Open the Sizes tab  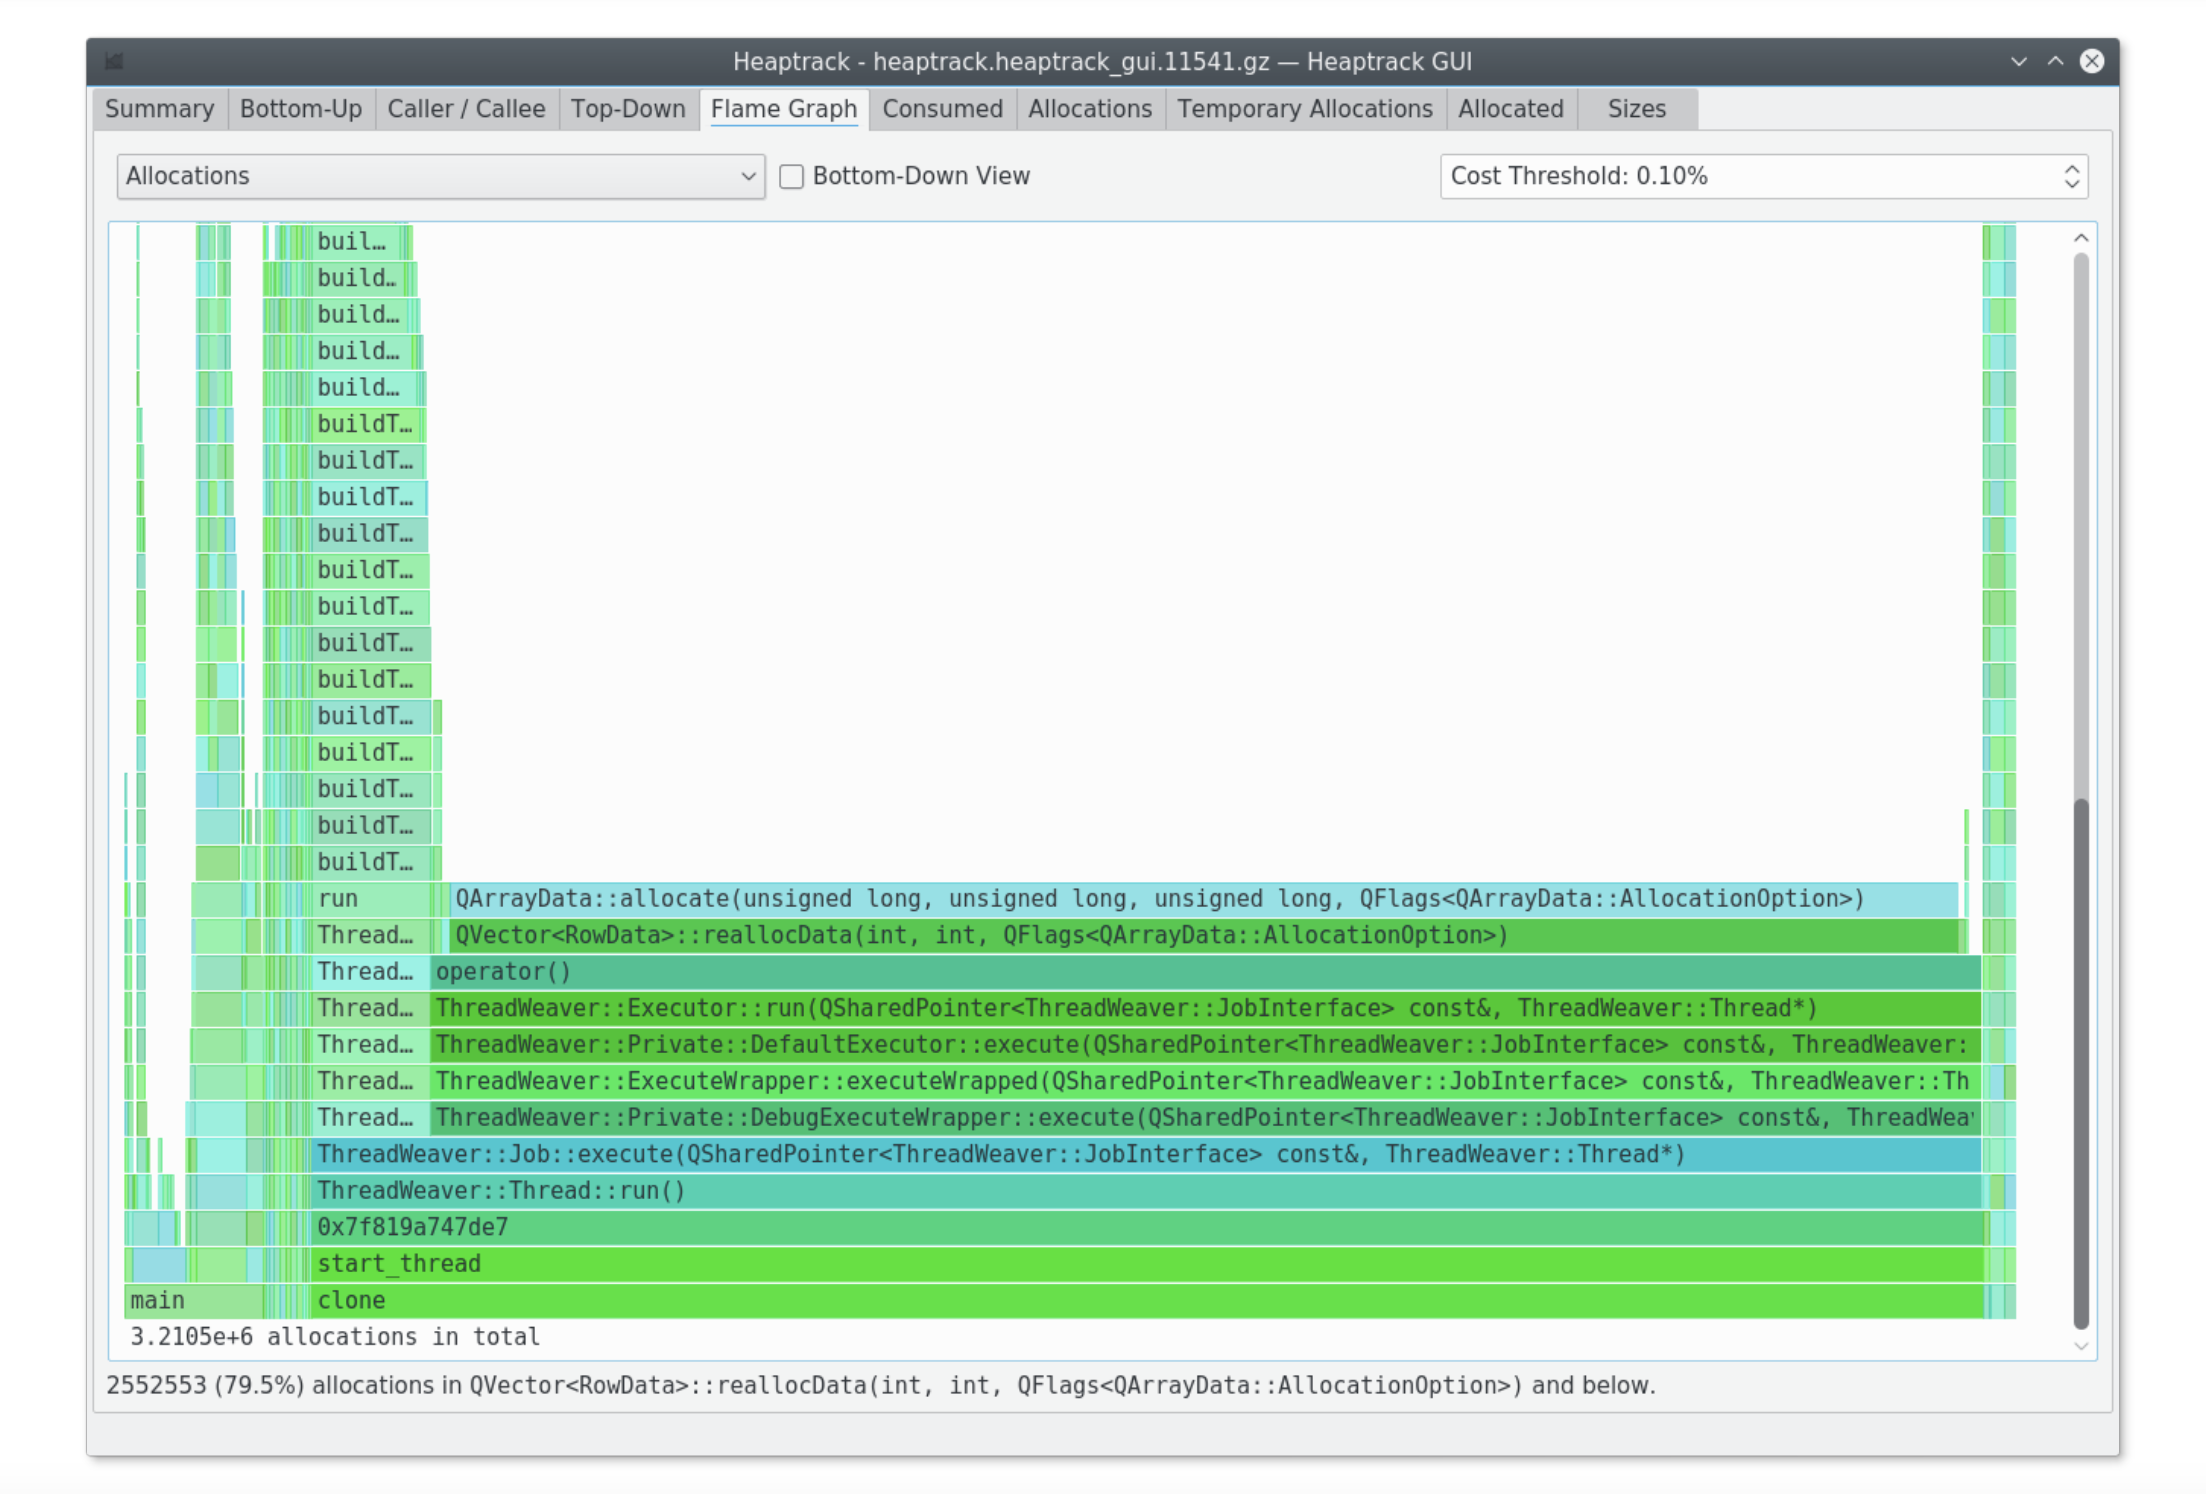coord(1637,109)
